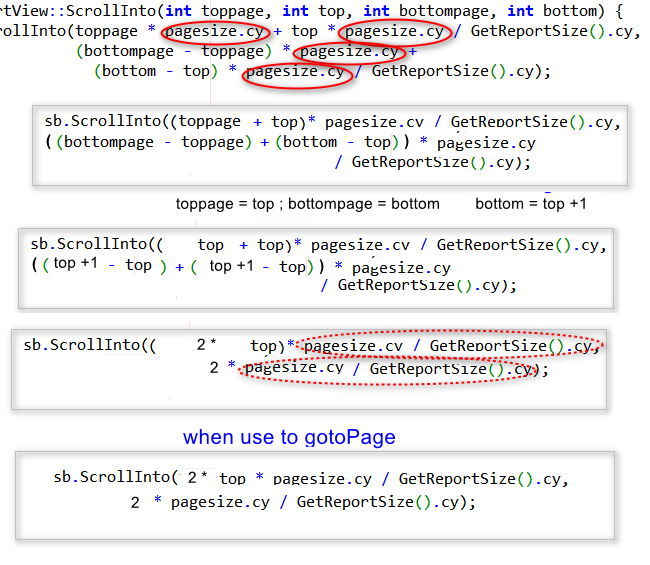Click '2* top' in the last code box
Viewport: 650px width, 565px height.
pyautogui.click(x=216, y=478)
